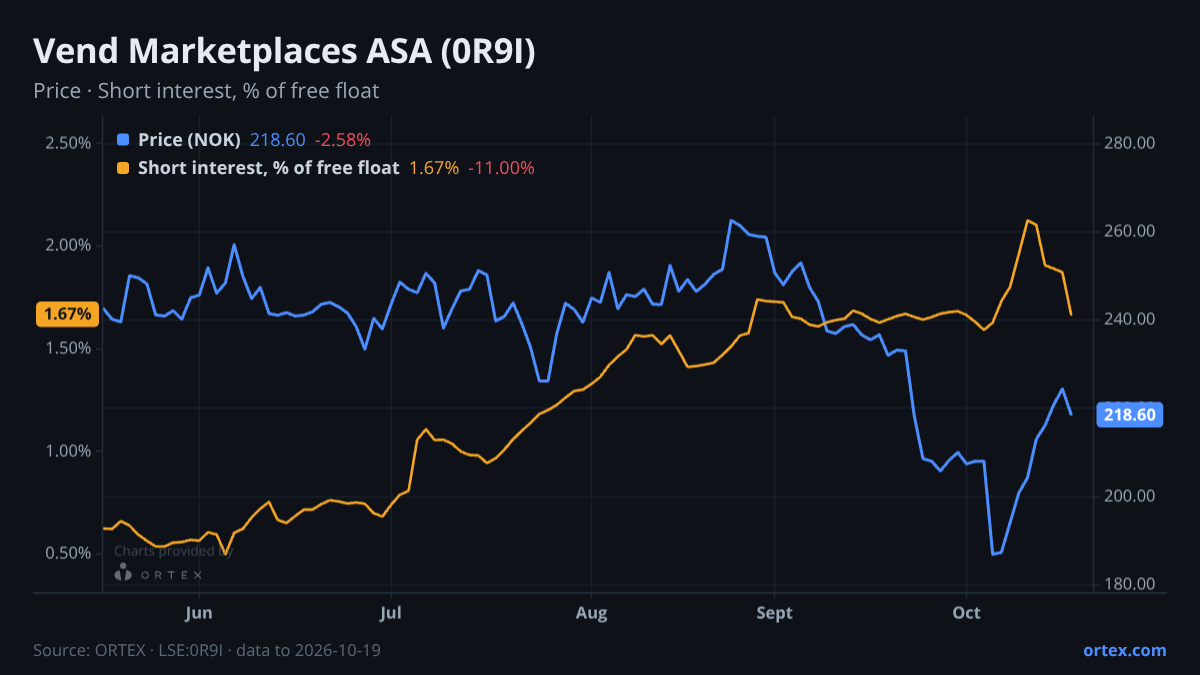Select the Price (NOK) legend label
The image size is (1200, 675).
189,140
